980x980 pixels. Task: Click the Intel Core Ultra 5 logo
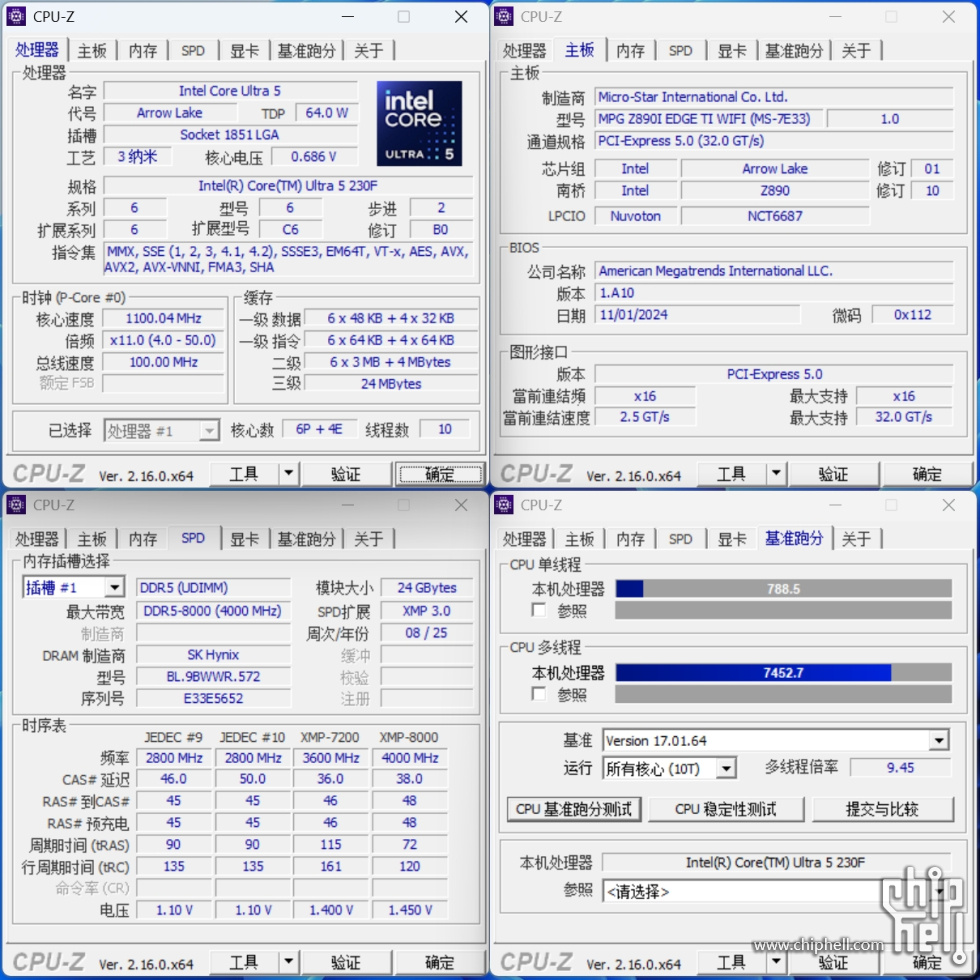point(419,123)
